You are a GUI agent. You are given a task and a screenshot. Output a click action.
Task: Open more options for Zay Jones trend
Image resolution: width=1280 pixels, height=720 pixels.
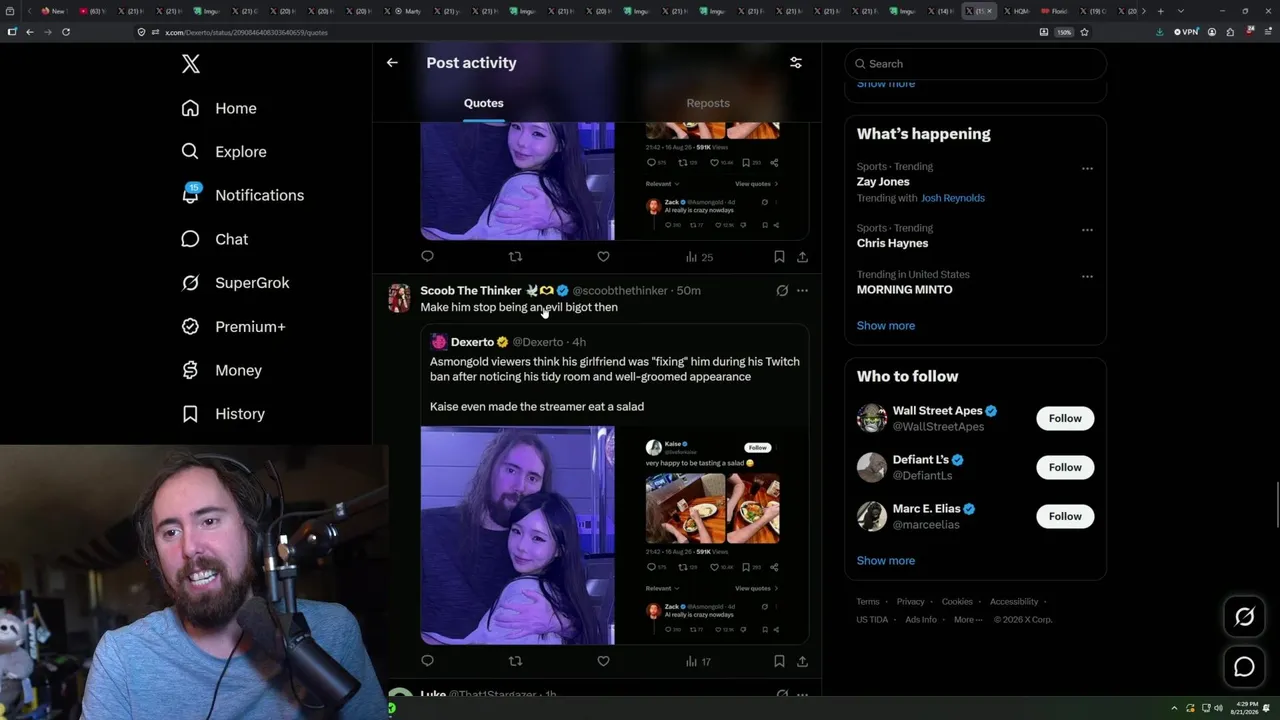1087,168
